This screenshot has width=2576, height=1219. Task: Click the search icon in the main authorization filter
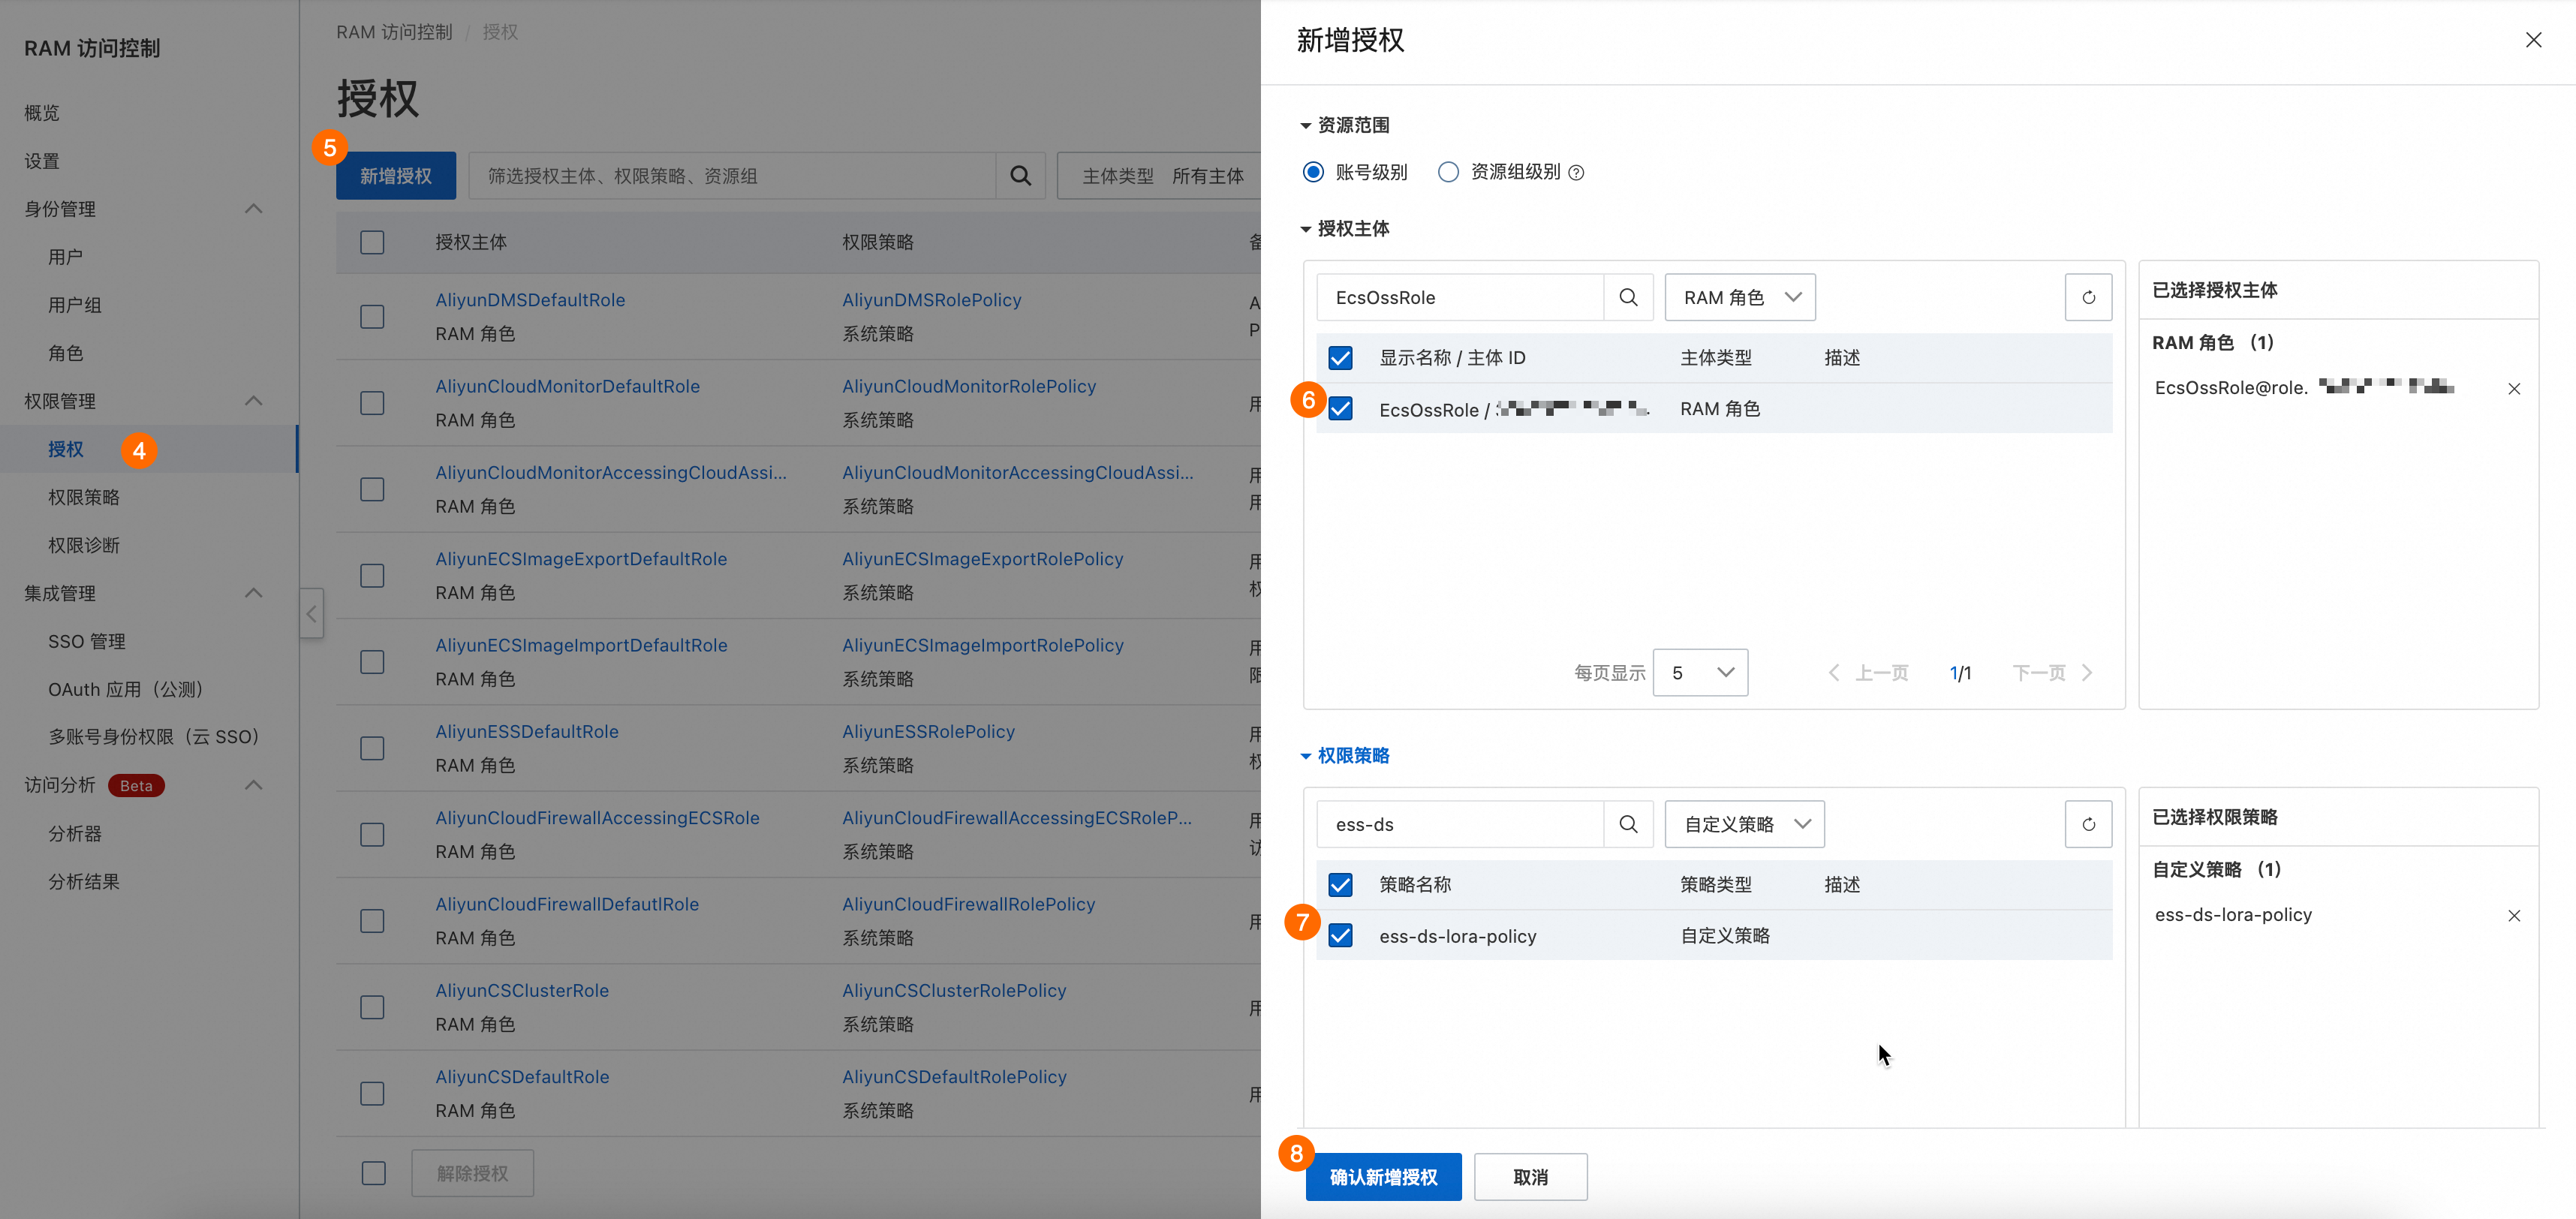pos(1020,176)
